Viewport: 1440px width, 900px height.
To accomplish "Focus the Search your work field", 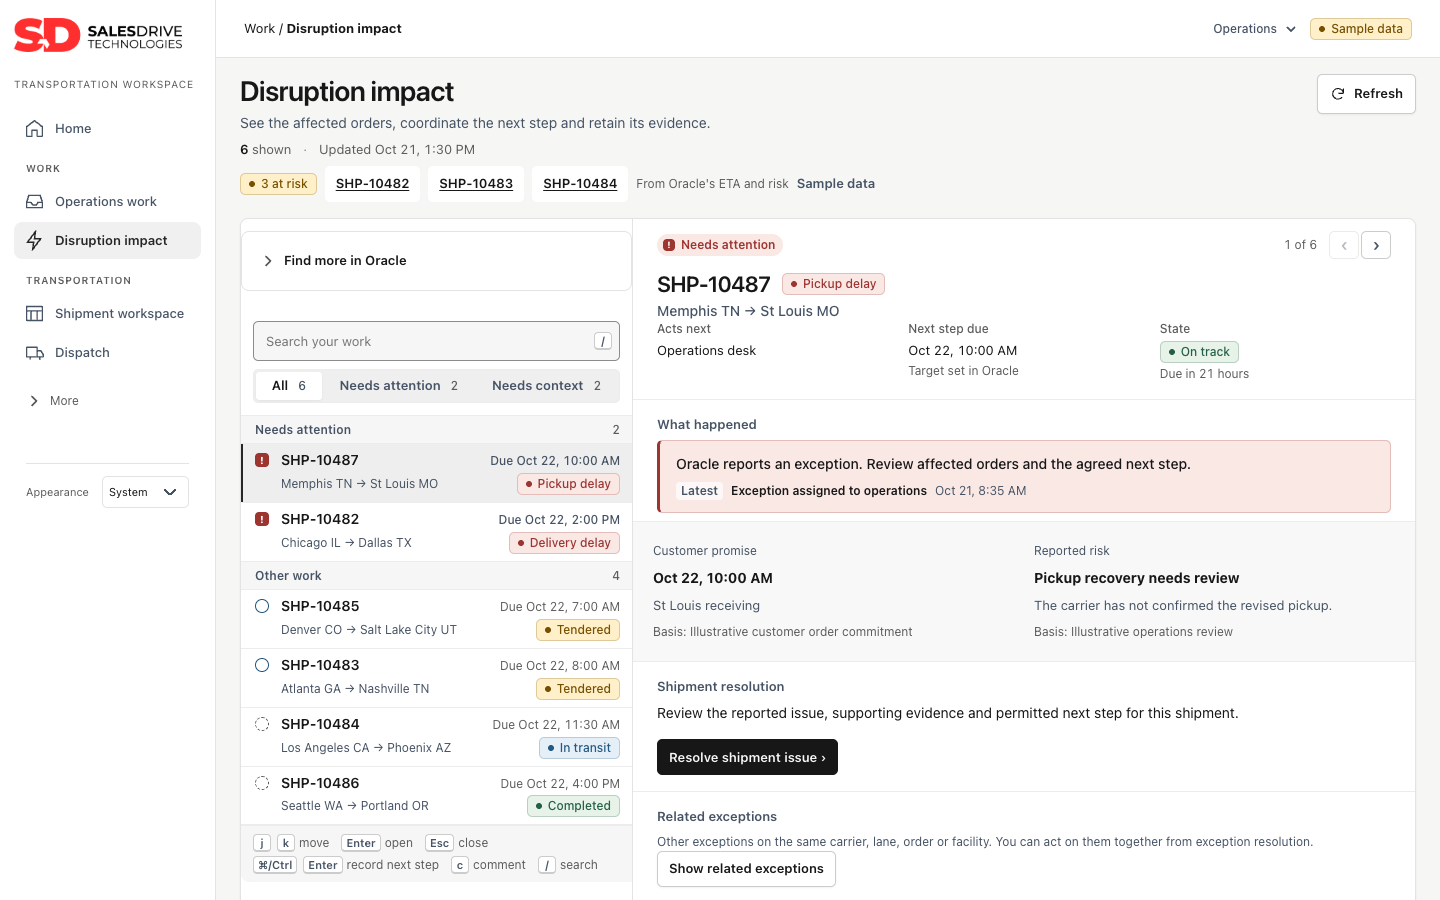I will click(x=436, y=341).
